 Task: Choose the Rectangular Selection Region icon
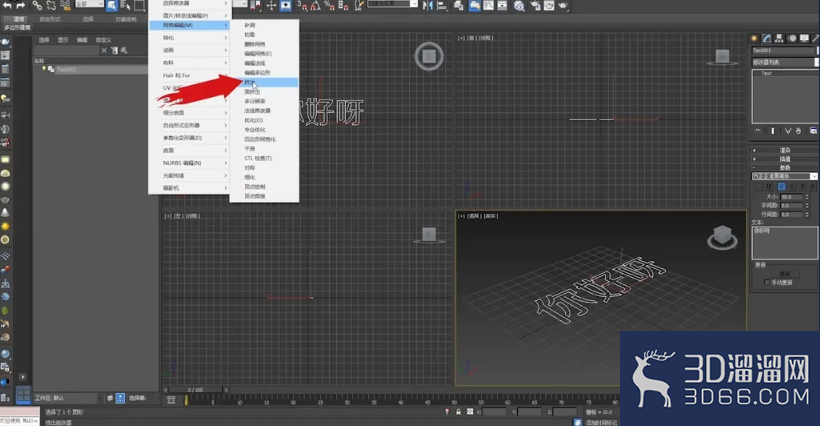tap(140, 6)
